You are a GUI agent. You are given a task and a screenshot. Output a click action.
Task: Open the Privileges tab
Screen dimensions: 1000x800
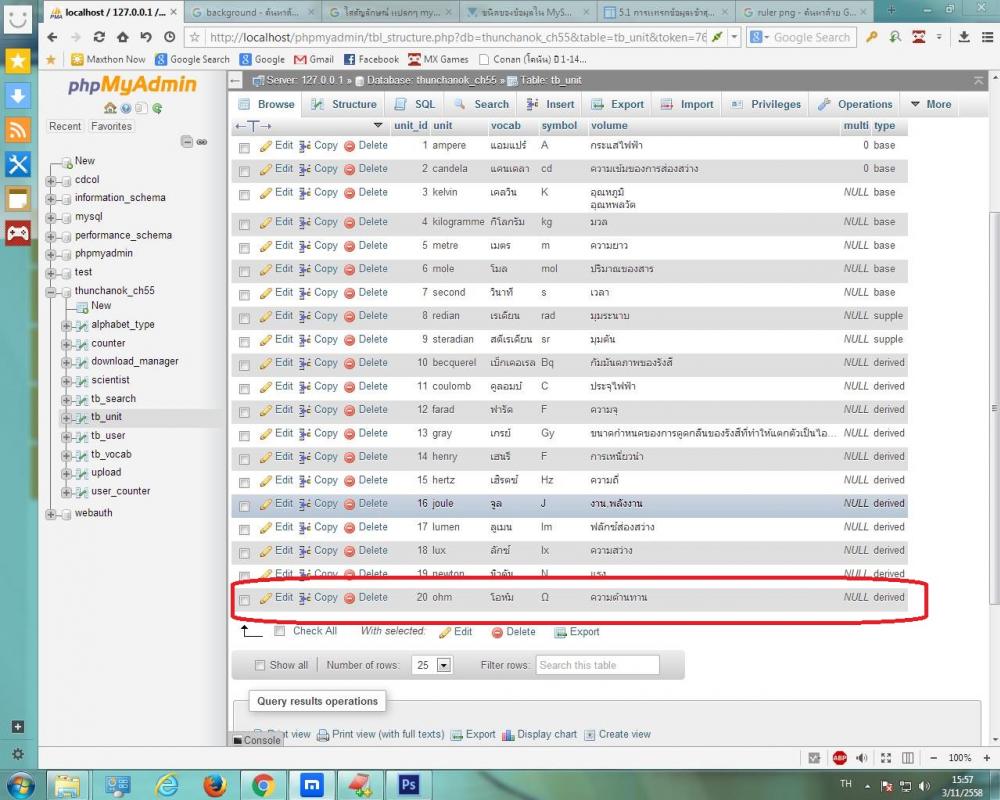click(x=766, y=104)
